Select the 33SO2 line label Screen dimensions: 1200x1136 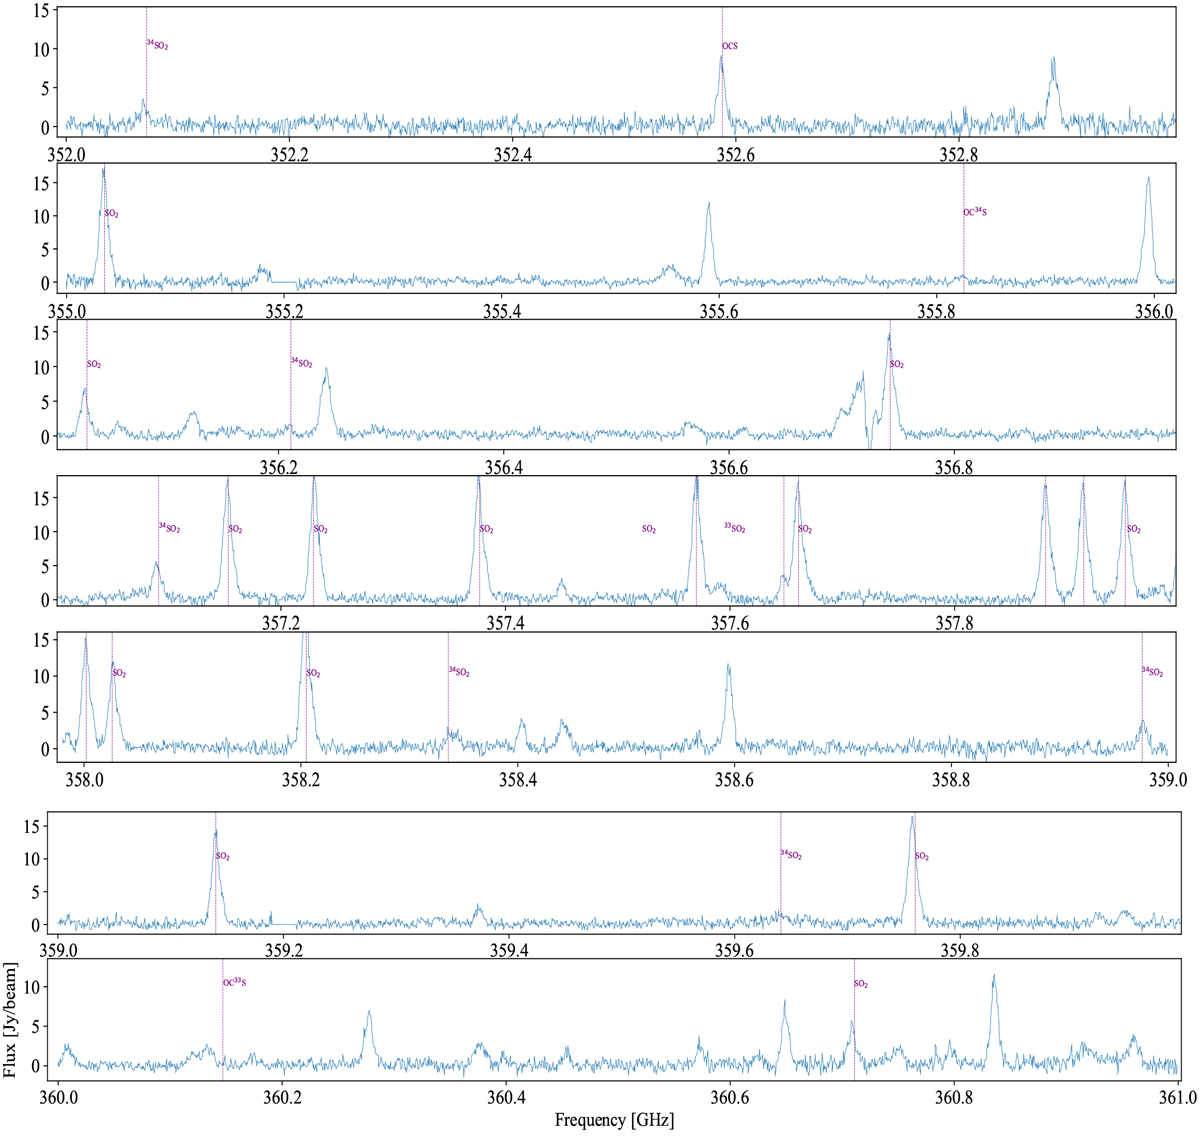click(x=735, y=528)
